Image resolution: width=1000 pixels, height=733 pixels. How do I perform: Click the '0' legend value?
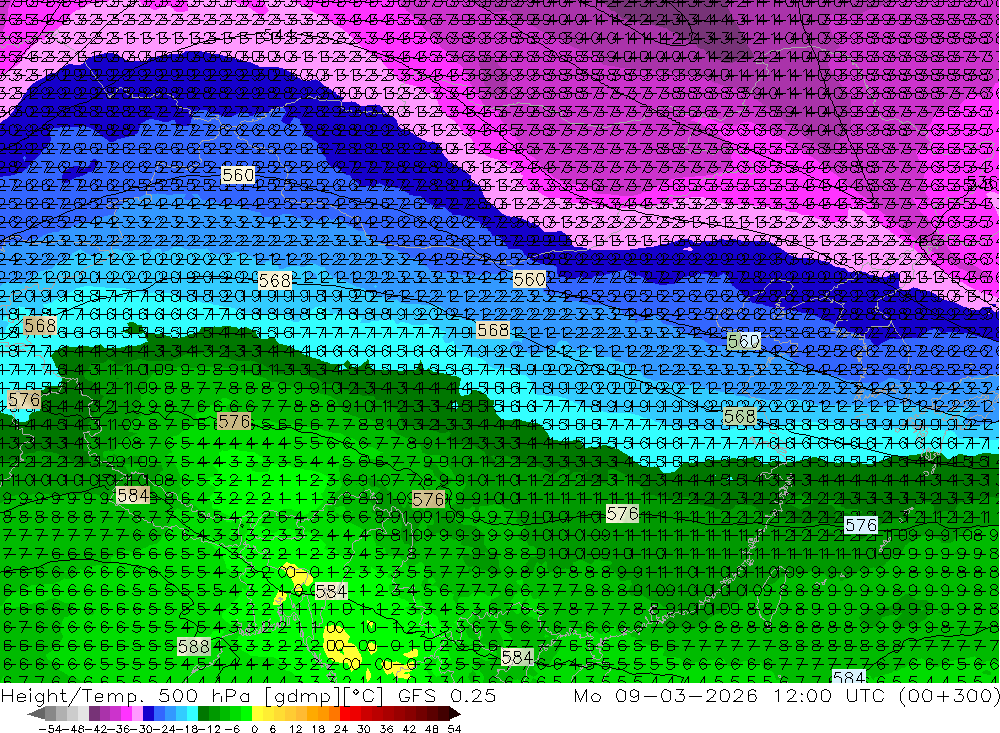pyautogui.click(x=254, y=729)
